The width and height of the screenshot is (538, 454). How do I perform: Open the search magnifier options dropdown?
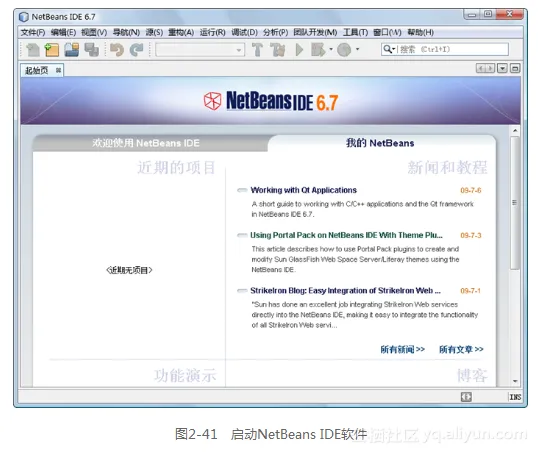(389, 49)
